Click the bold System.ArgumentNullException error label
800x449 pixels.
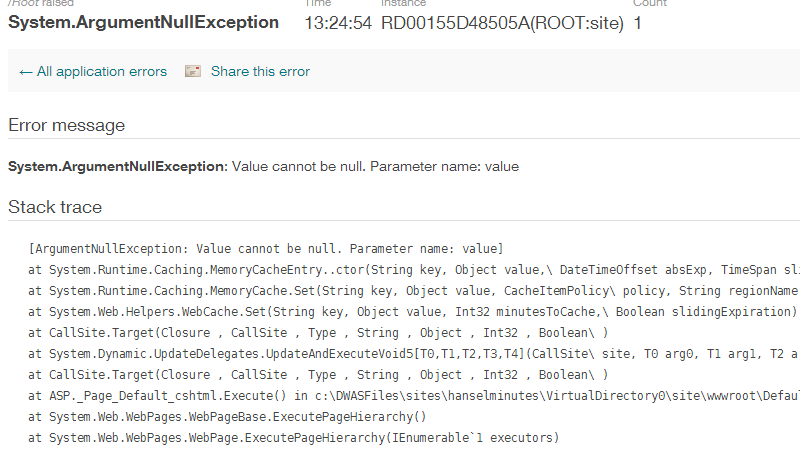point(118,166)
